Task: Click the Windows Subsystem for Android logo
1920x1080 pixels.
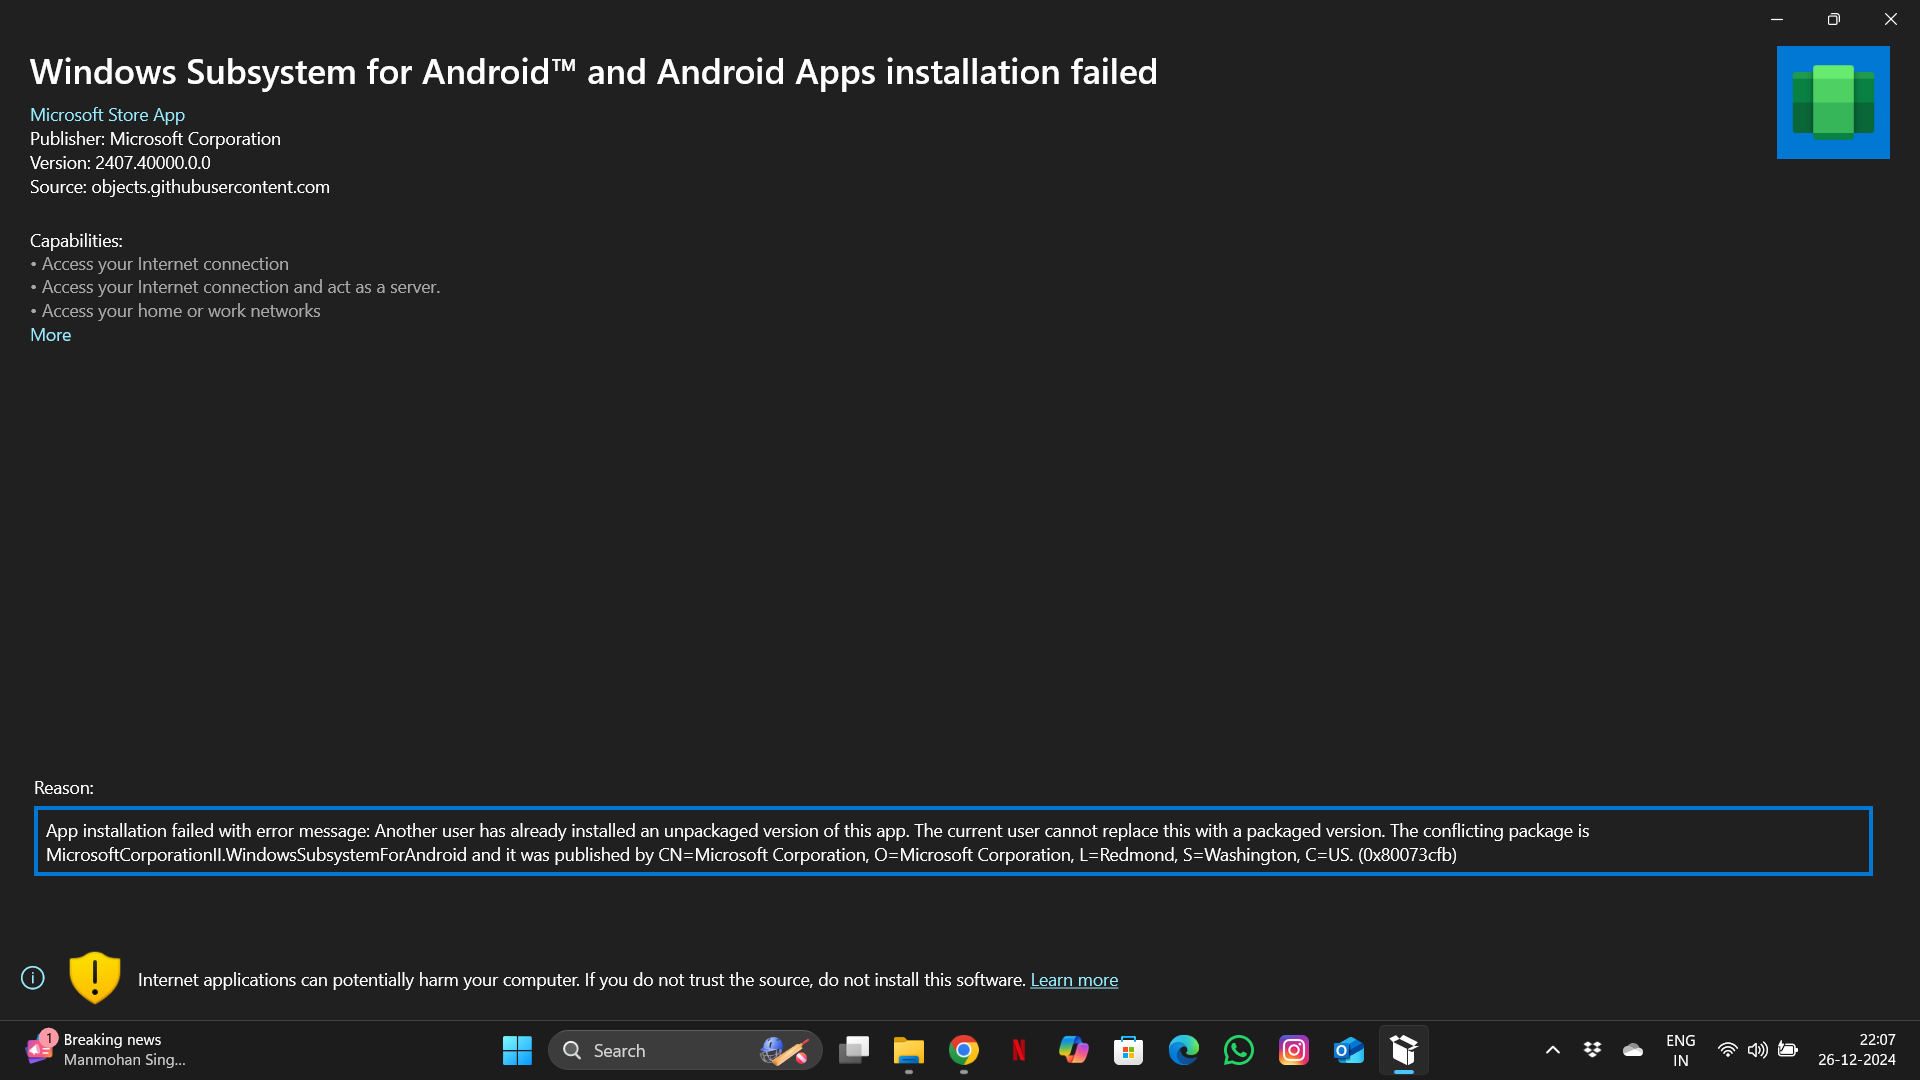Action: coord(1833,102)
